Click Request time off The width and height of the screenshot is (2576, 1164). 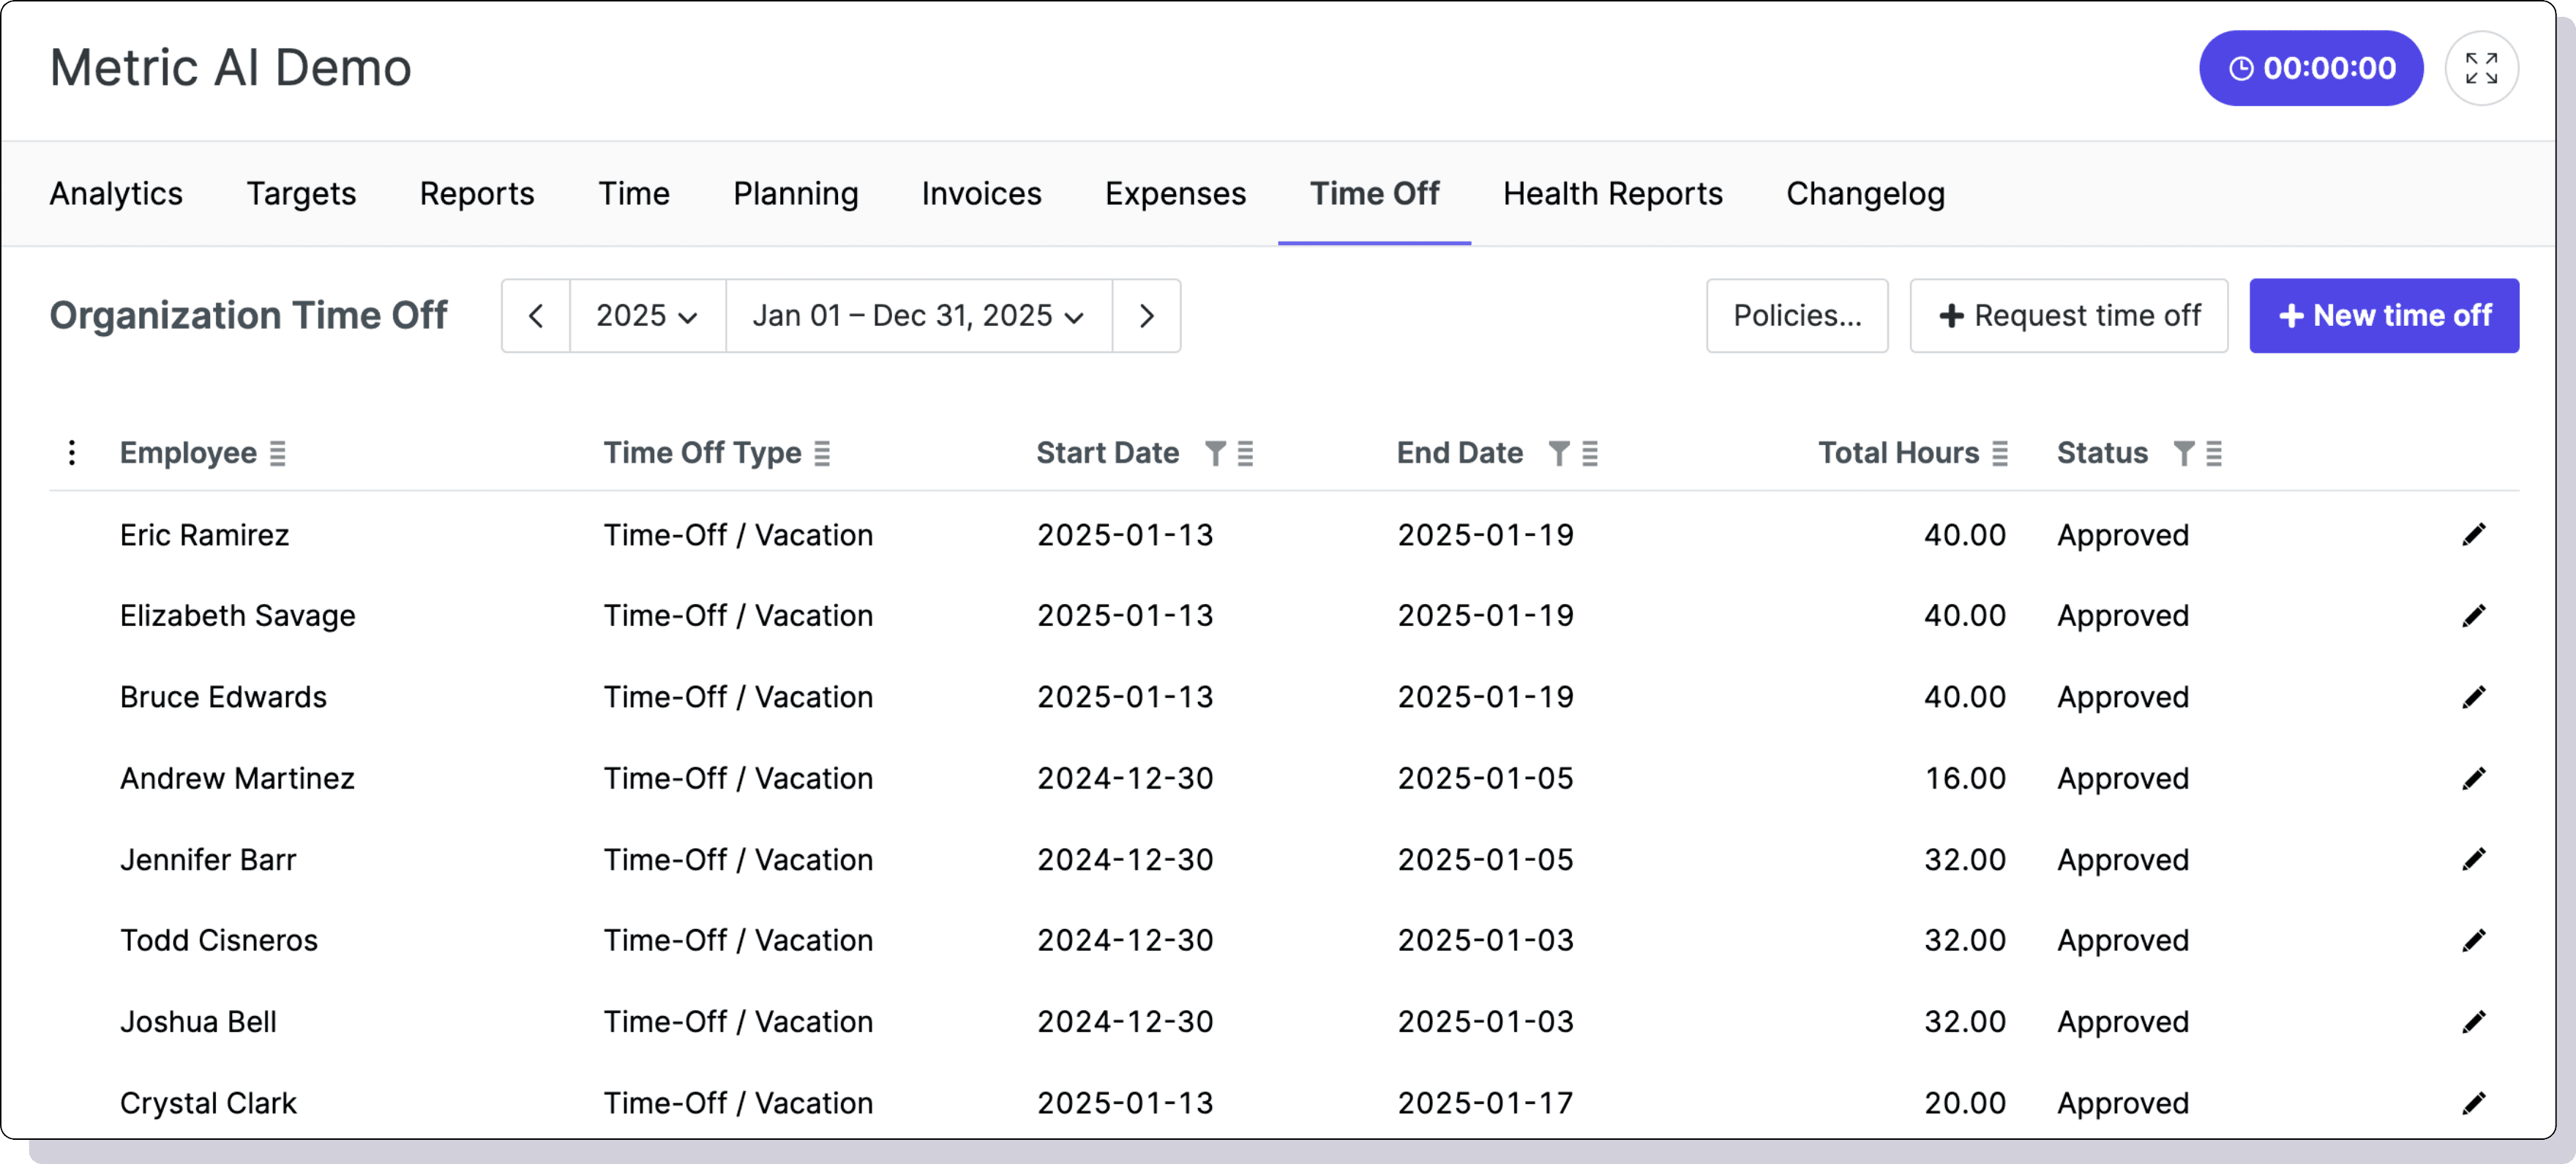tap(2068, 315)
